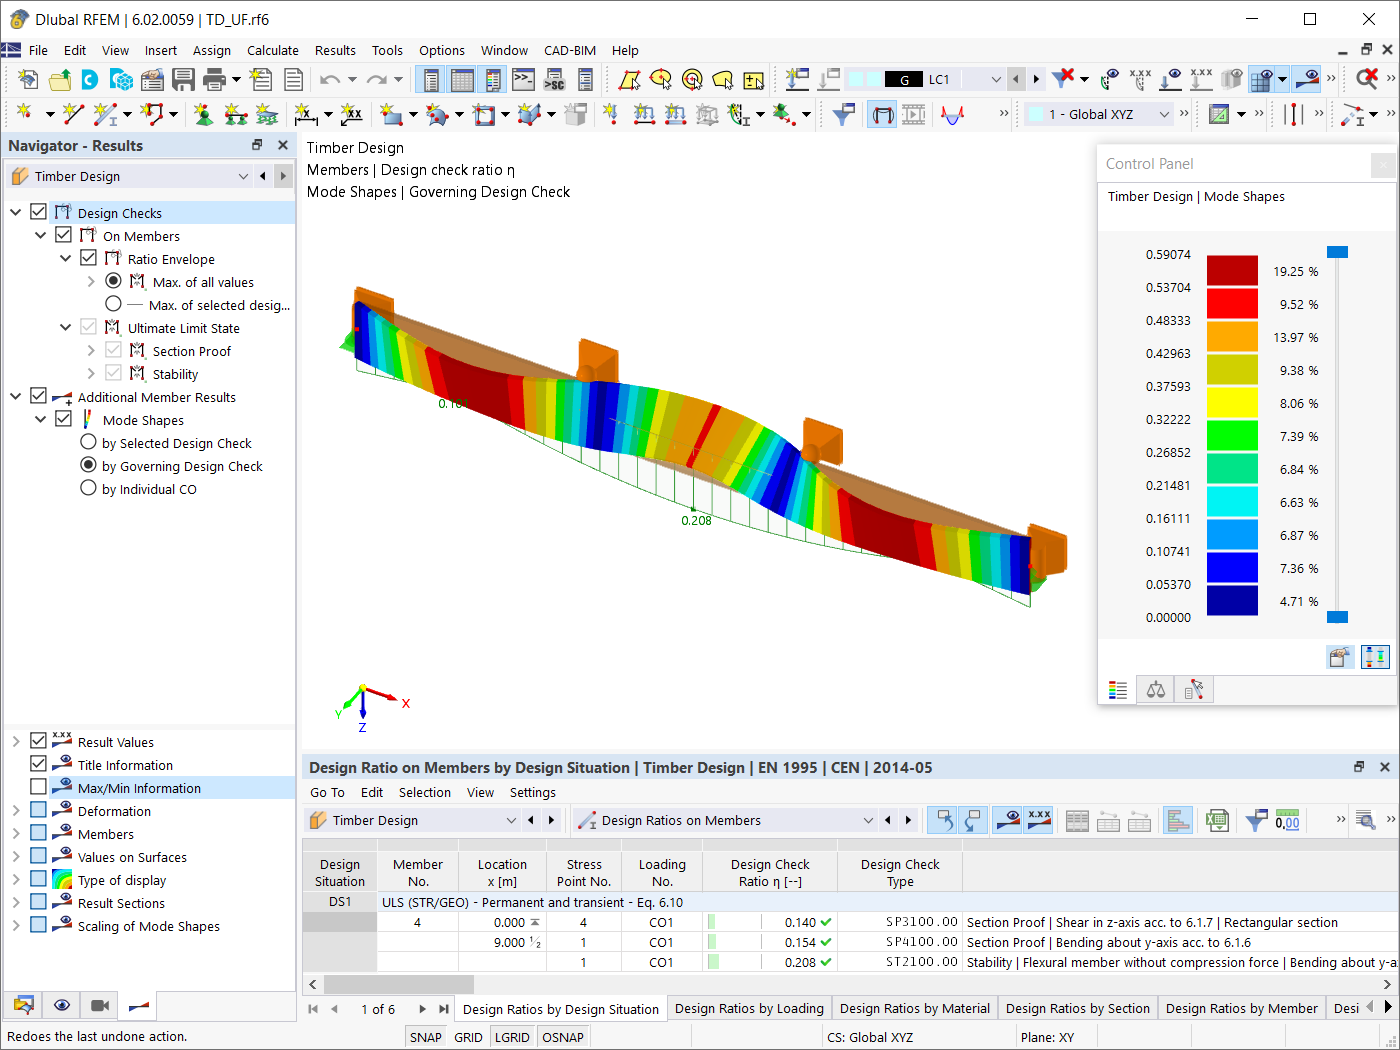This screenshot has width=1400, height=1050.
Task: Select by Selected Design Check radio button
Action: pyautogui.click(x=88, y=442)
